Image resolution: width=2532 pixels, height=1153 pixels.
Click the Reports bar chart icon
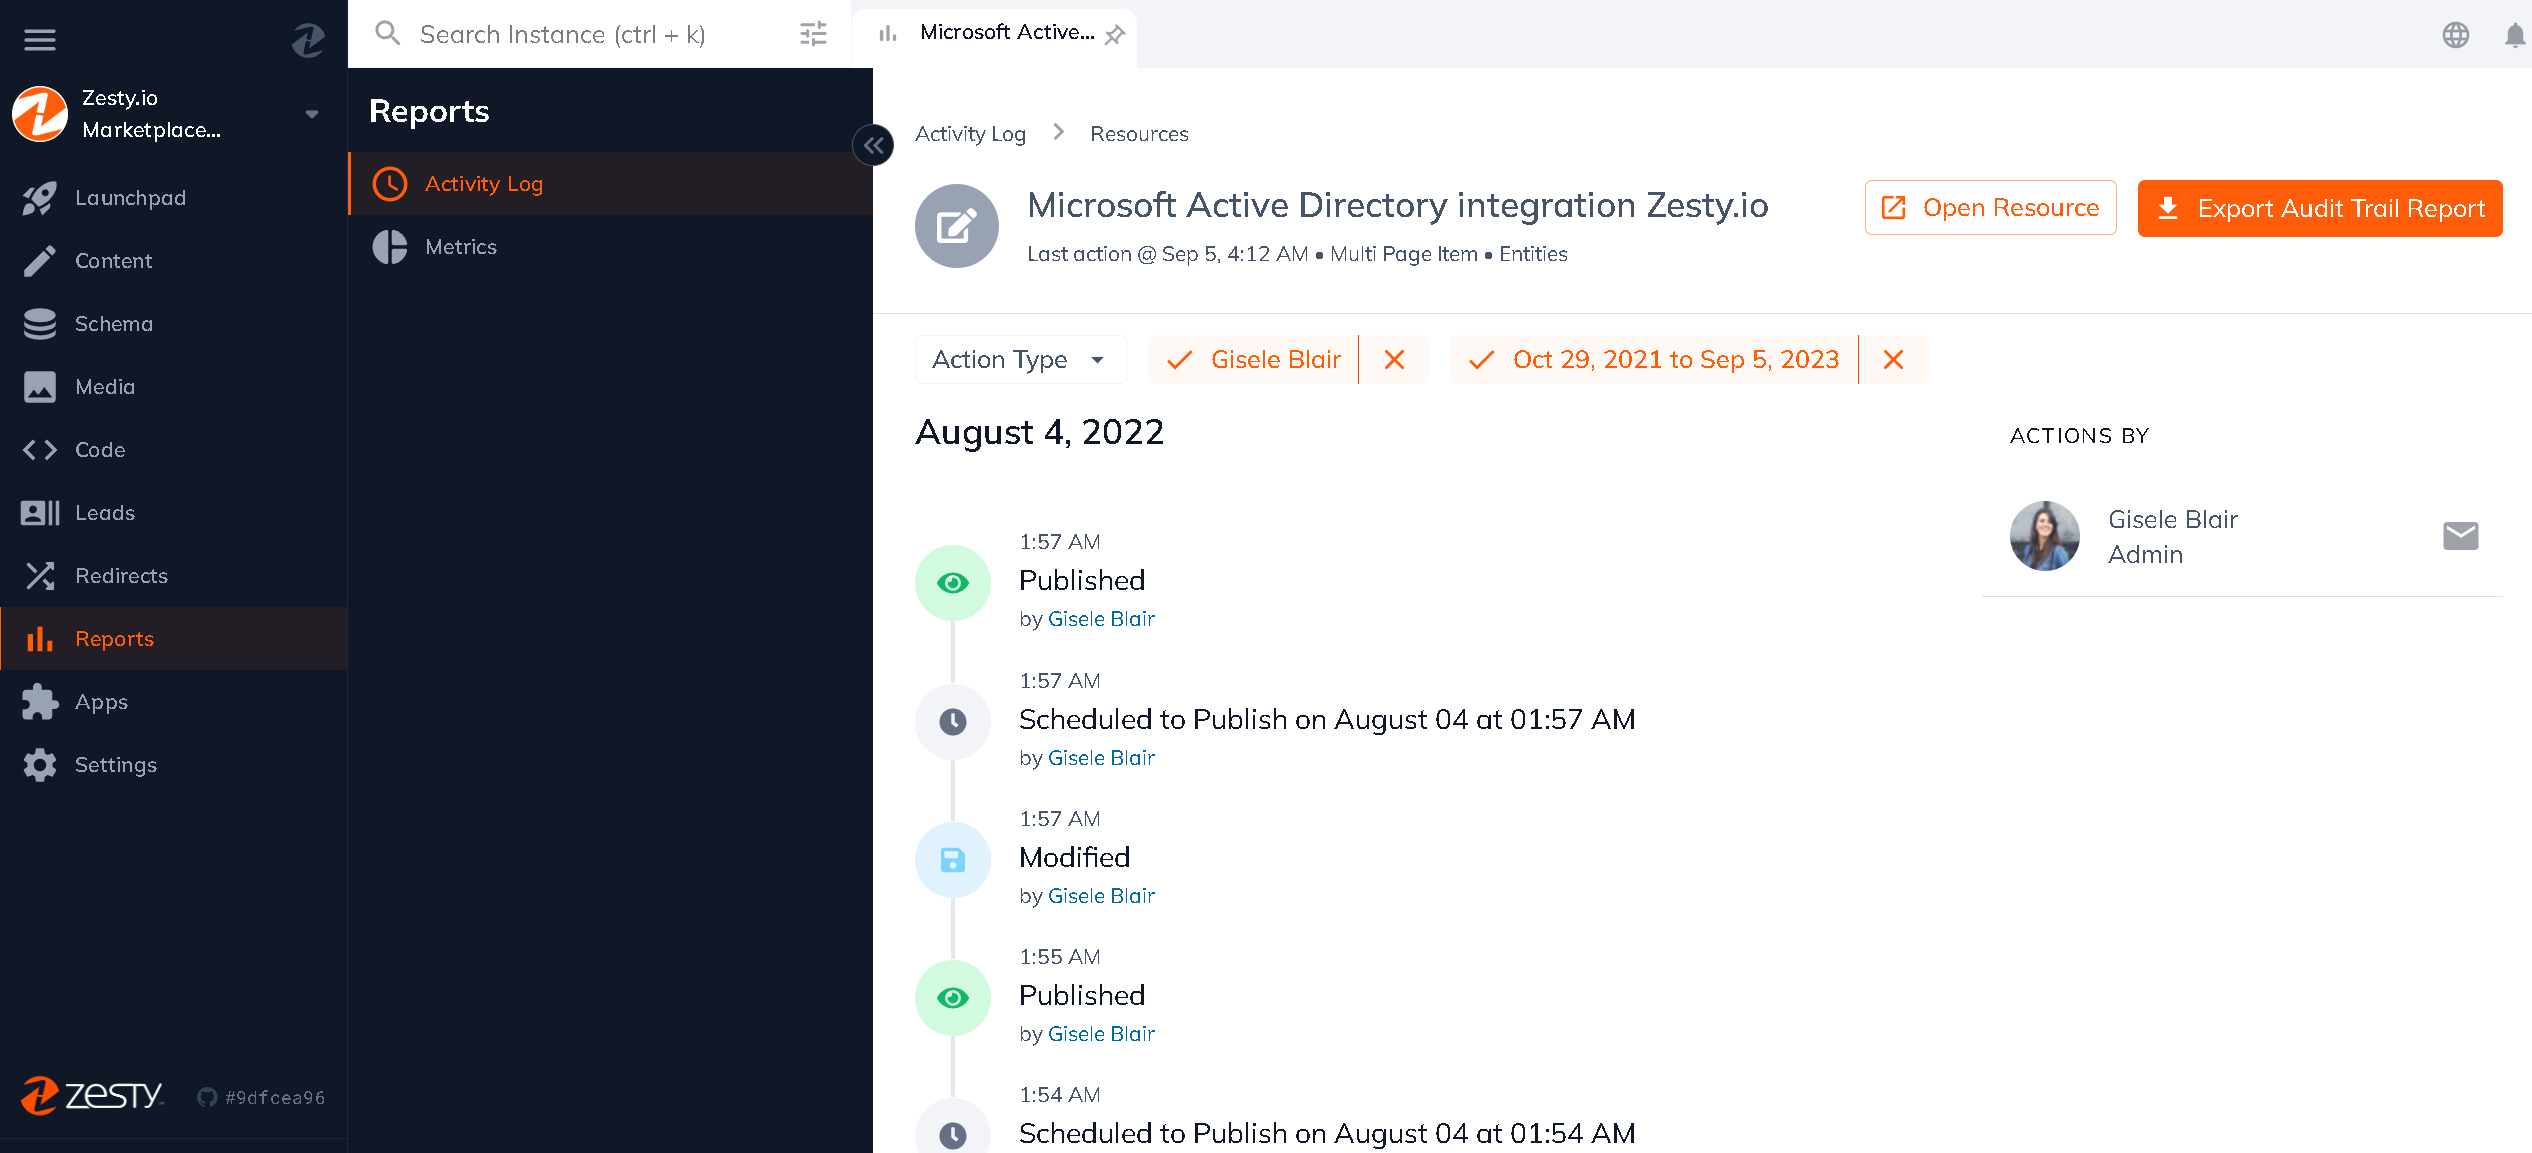(x=40, y=639)
